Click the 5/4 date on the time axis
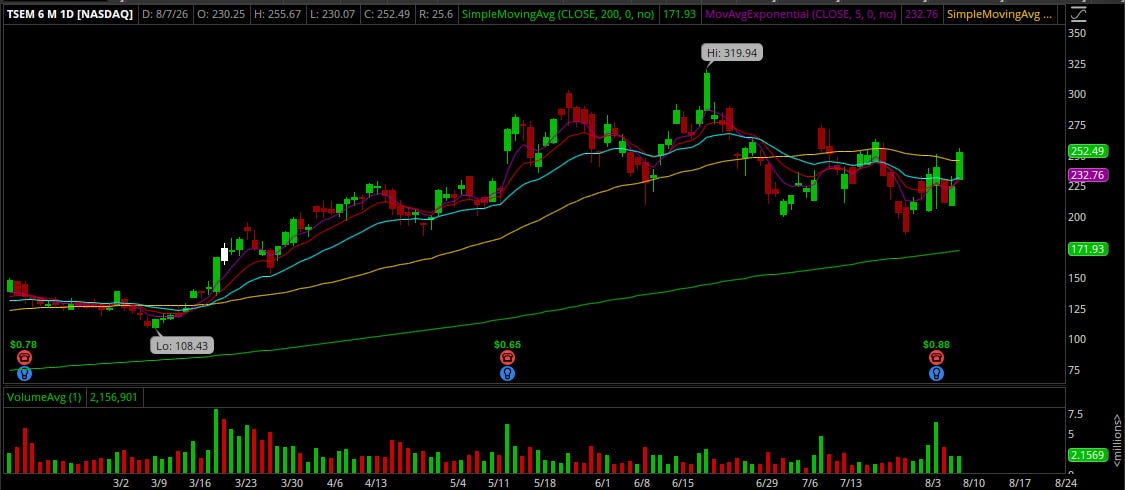1125x490 pixels. pos(458,483)
